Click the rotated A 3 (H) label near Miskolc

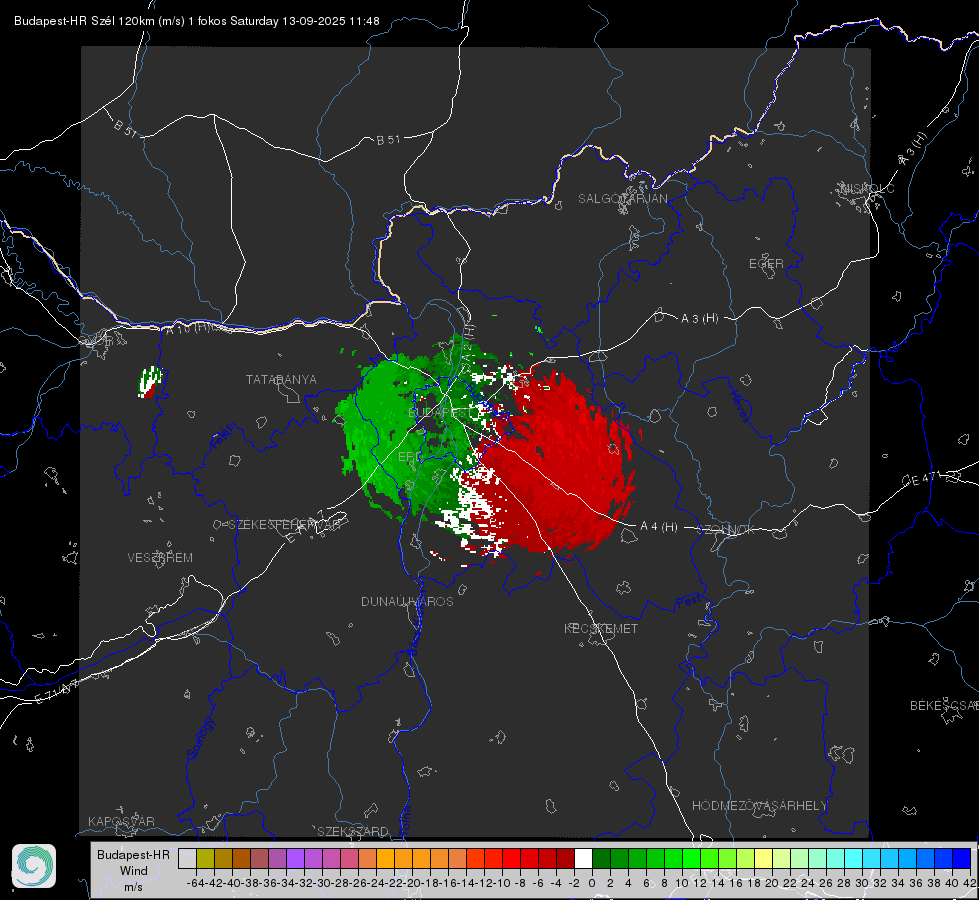pyautogui.click(x=912, y=149)
